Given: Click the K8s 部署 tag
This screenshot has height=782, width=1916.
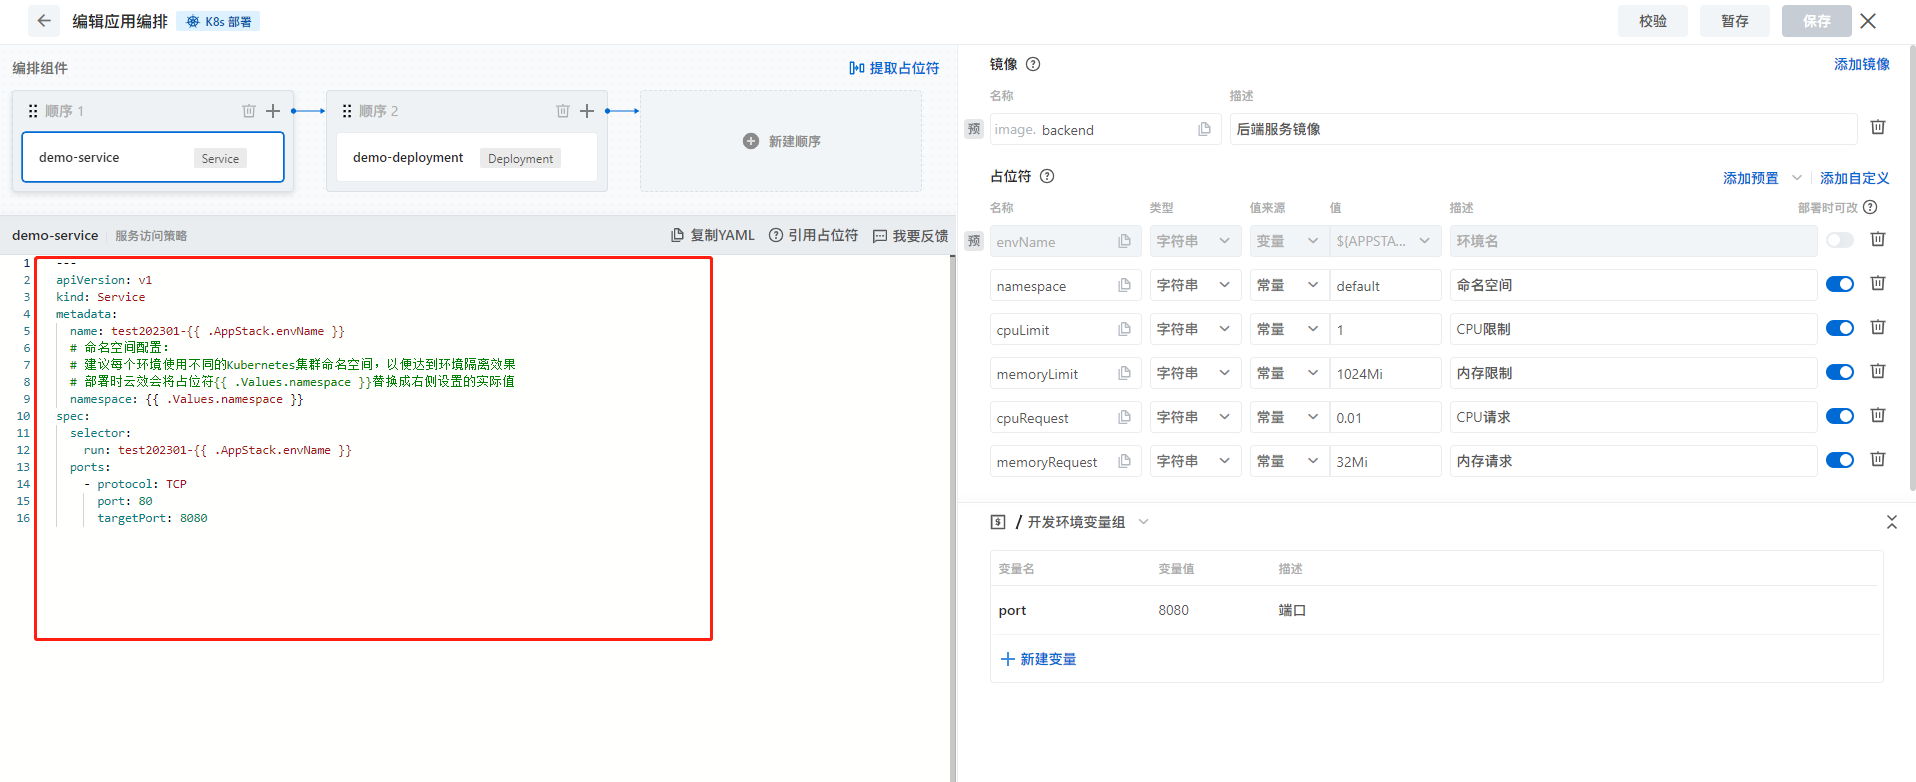Looking at the screenshot, I should click(218, 21).
